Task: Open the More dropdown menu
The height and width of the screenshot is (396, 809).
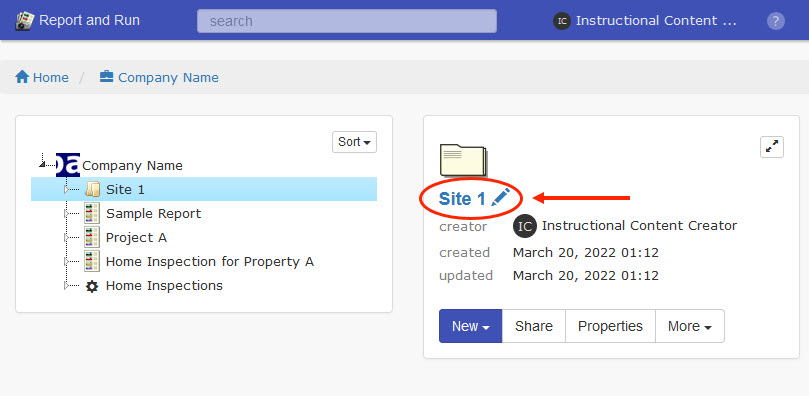Action: click(690, 326)
